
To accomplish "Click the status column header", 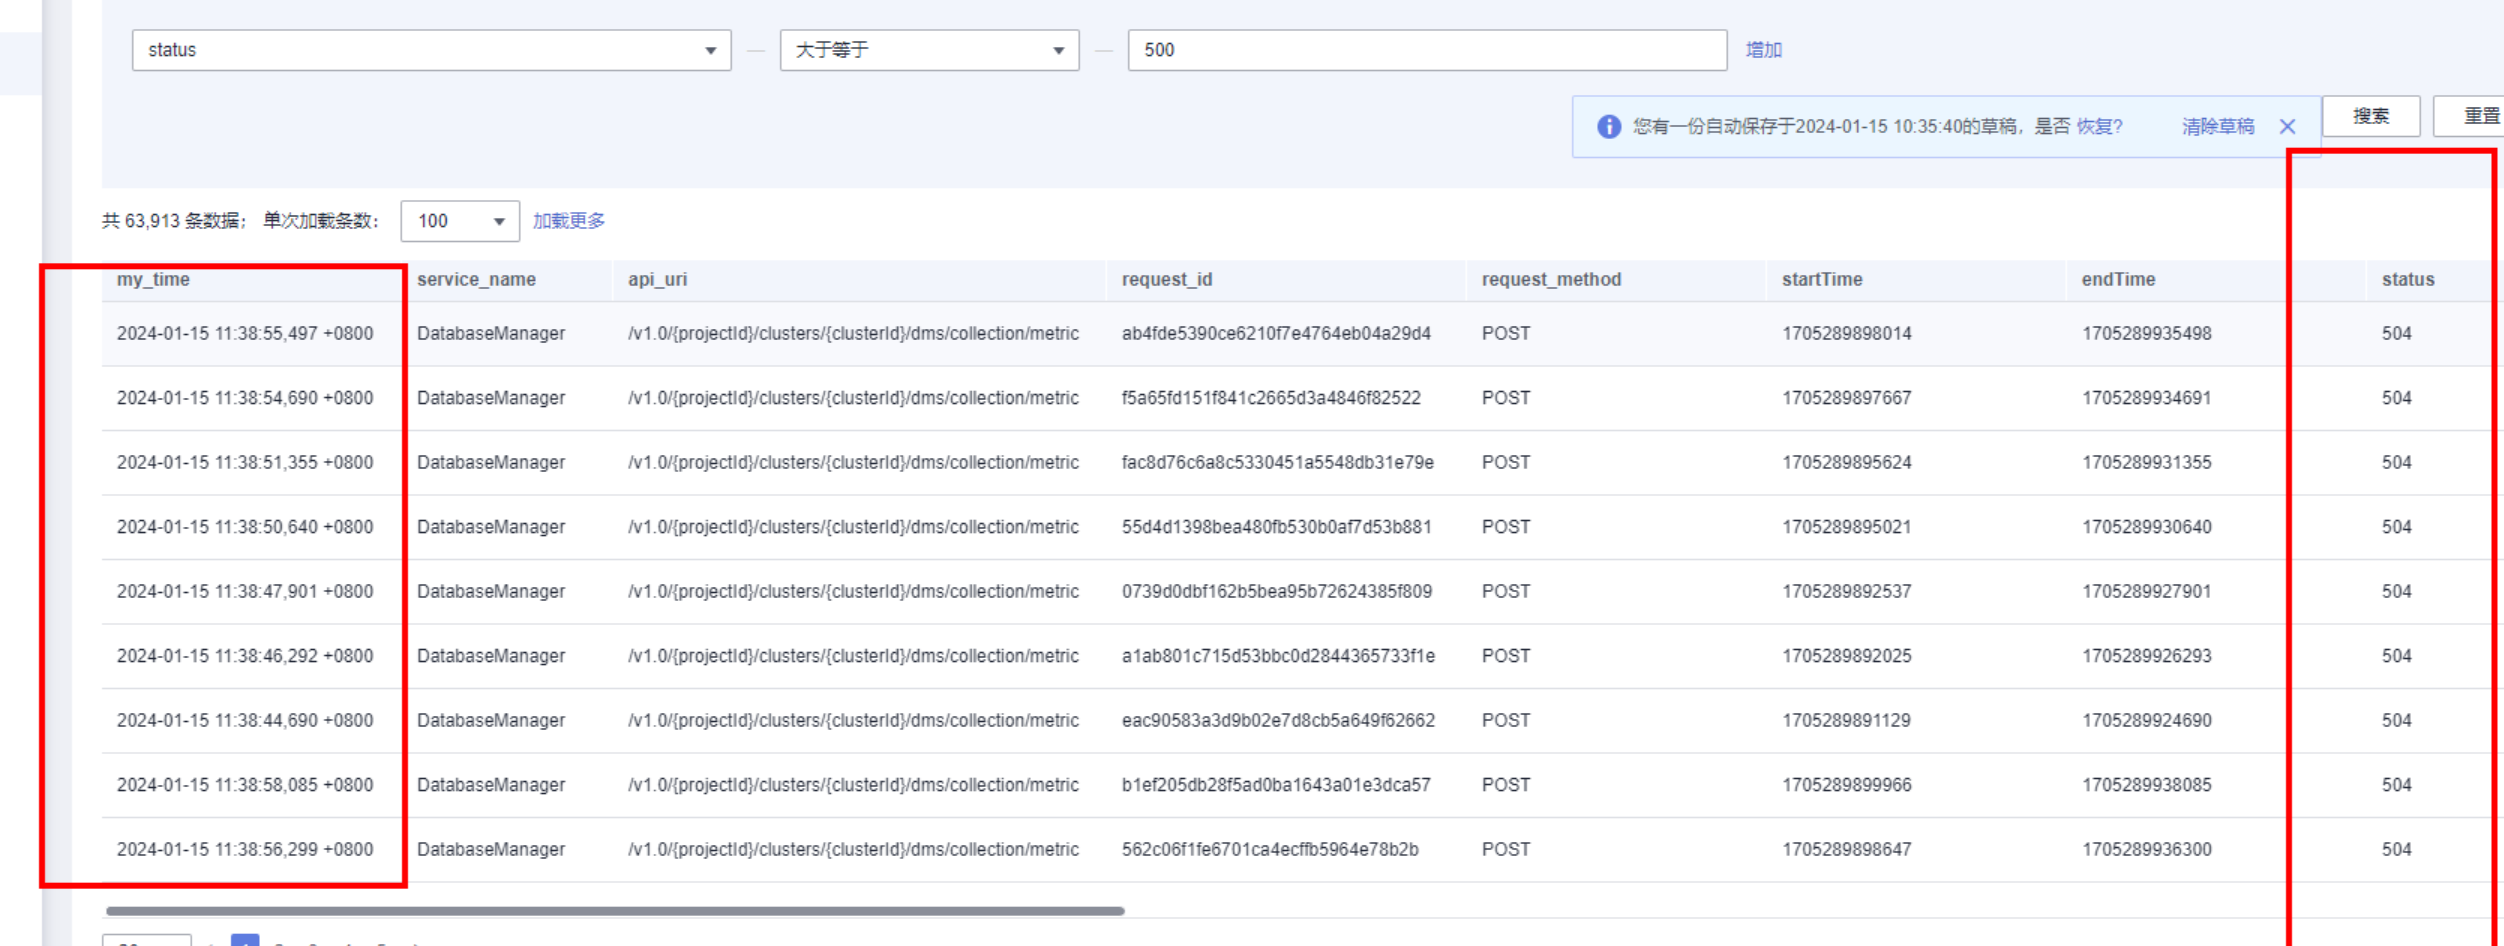I will (2407, 280).
